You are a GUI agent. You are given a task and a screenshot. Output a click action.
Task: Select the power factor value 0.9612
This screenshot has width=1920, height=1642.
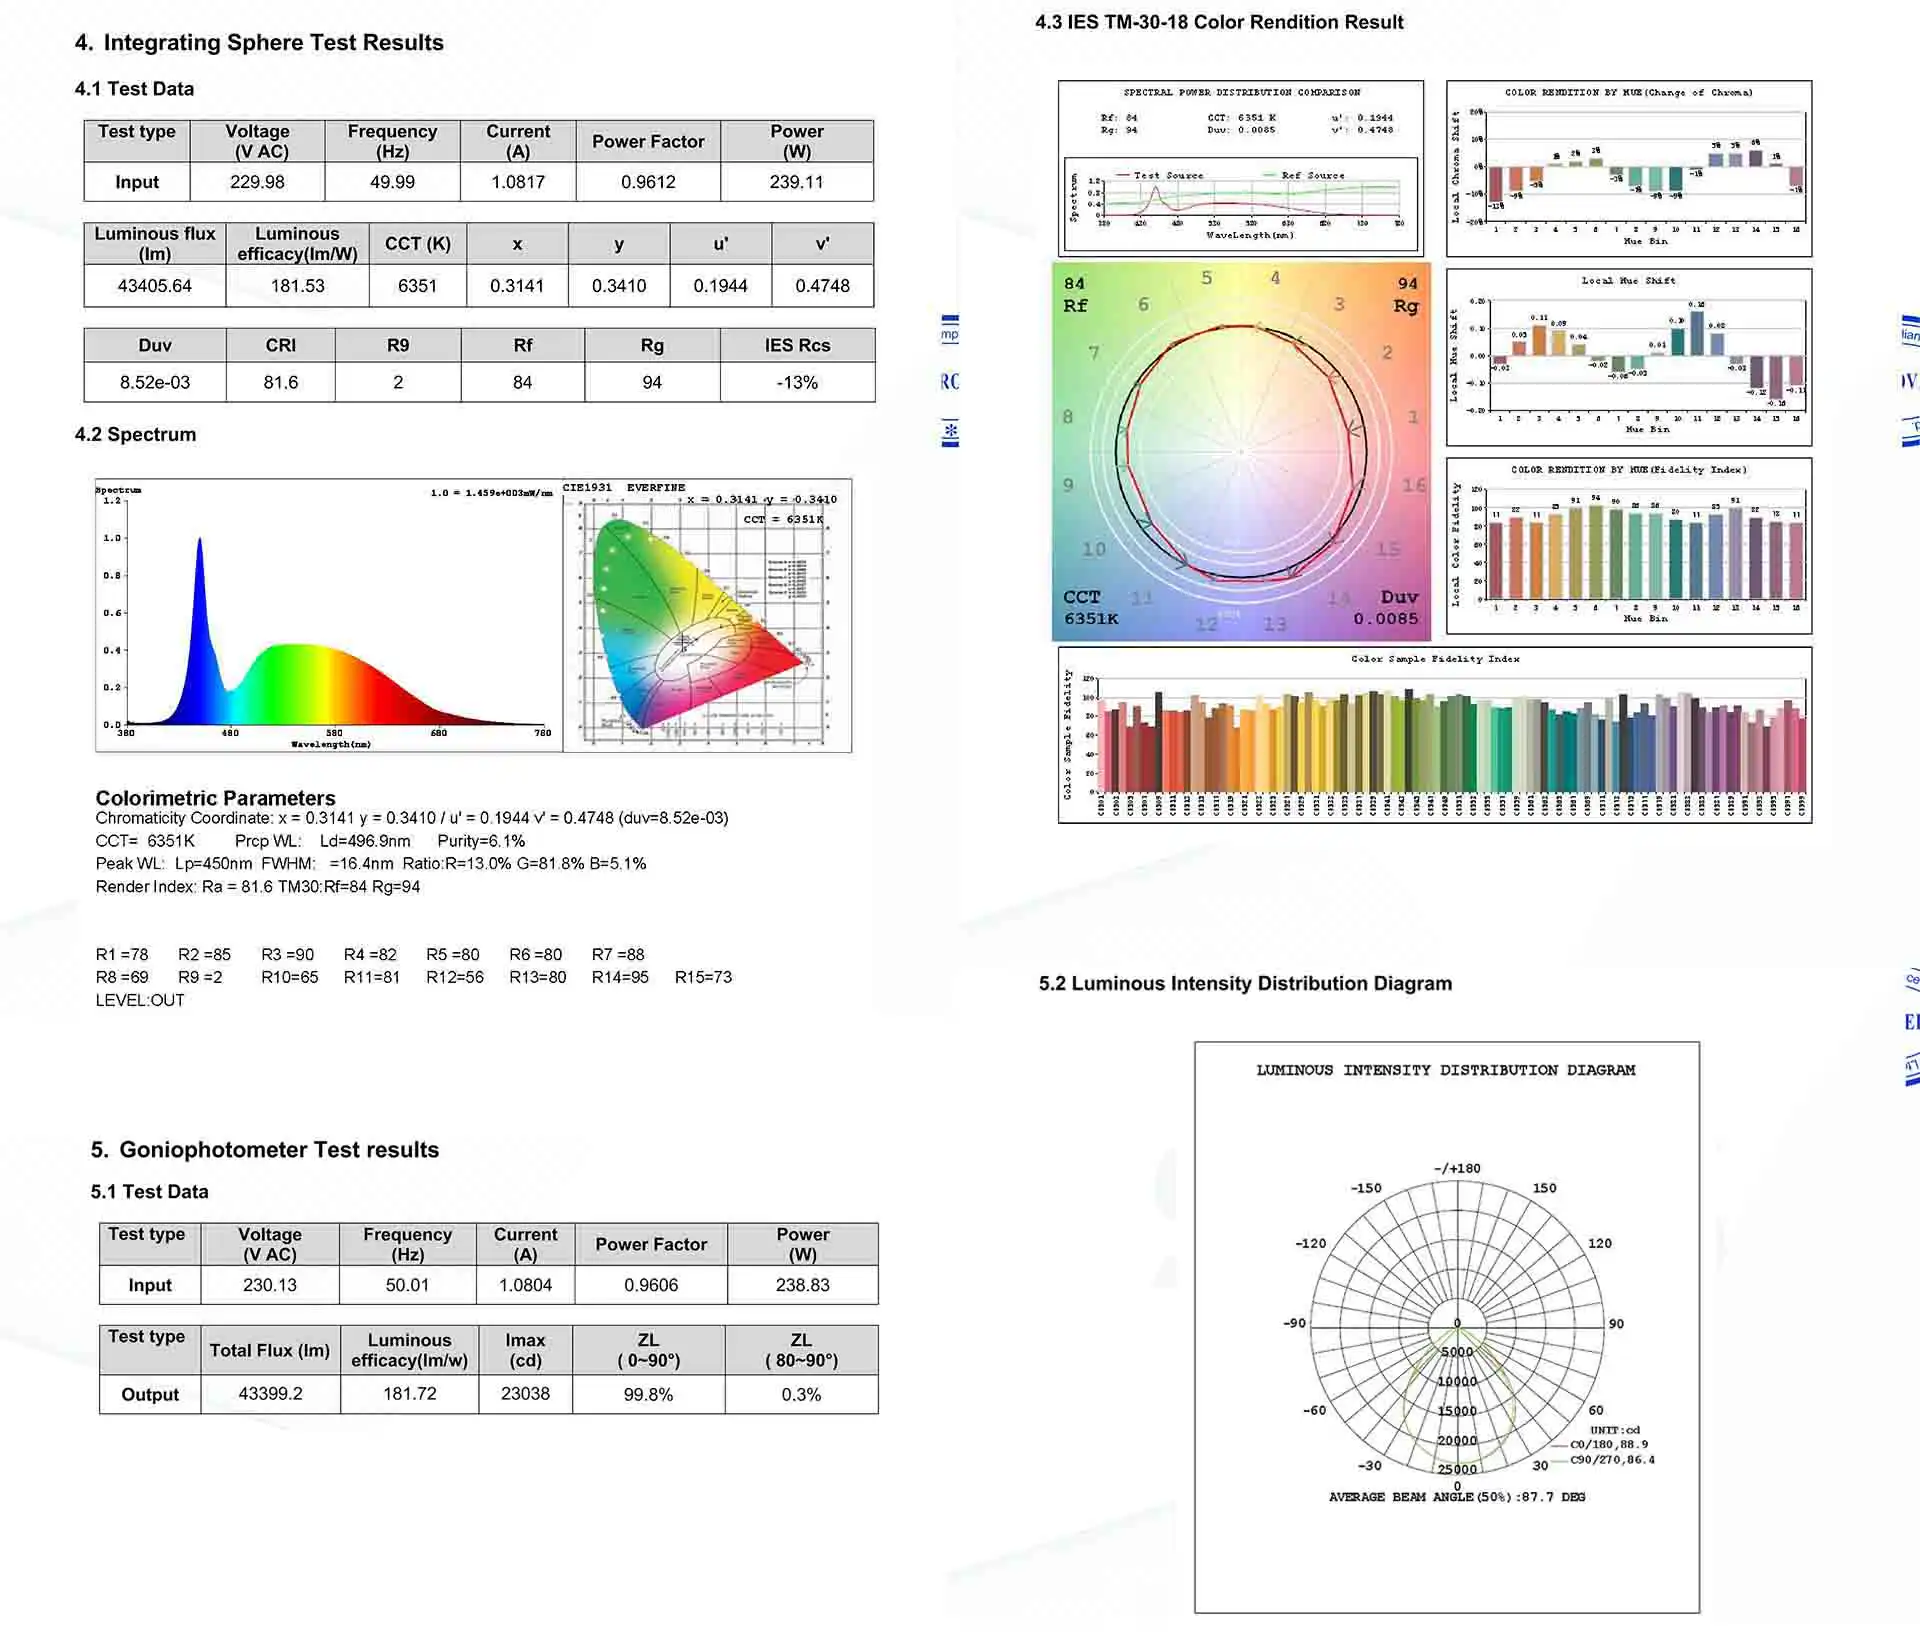(x=648, y=182)
